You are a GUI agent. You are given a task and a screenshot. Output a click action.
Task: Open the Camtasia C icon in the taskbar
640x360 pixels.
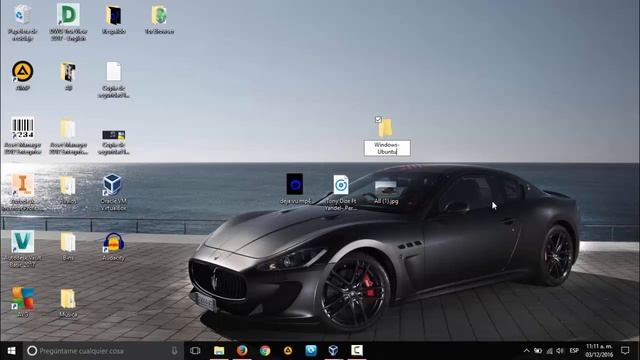pyautogui.click(x=357, y=351)
